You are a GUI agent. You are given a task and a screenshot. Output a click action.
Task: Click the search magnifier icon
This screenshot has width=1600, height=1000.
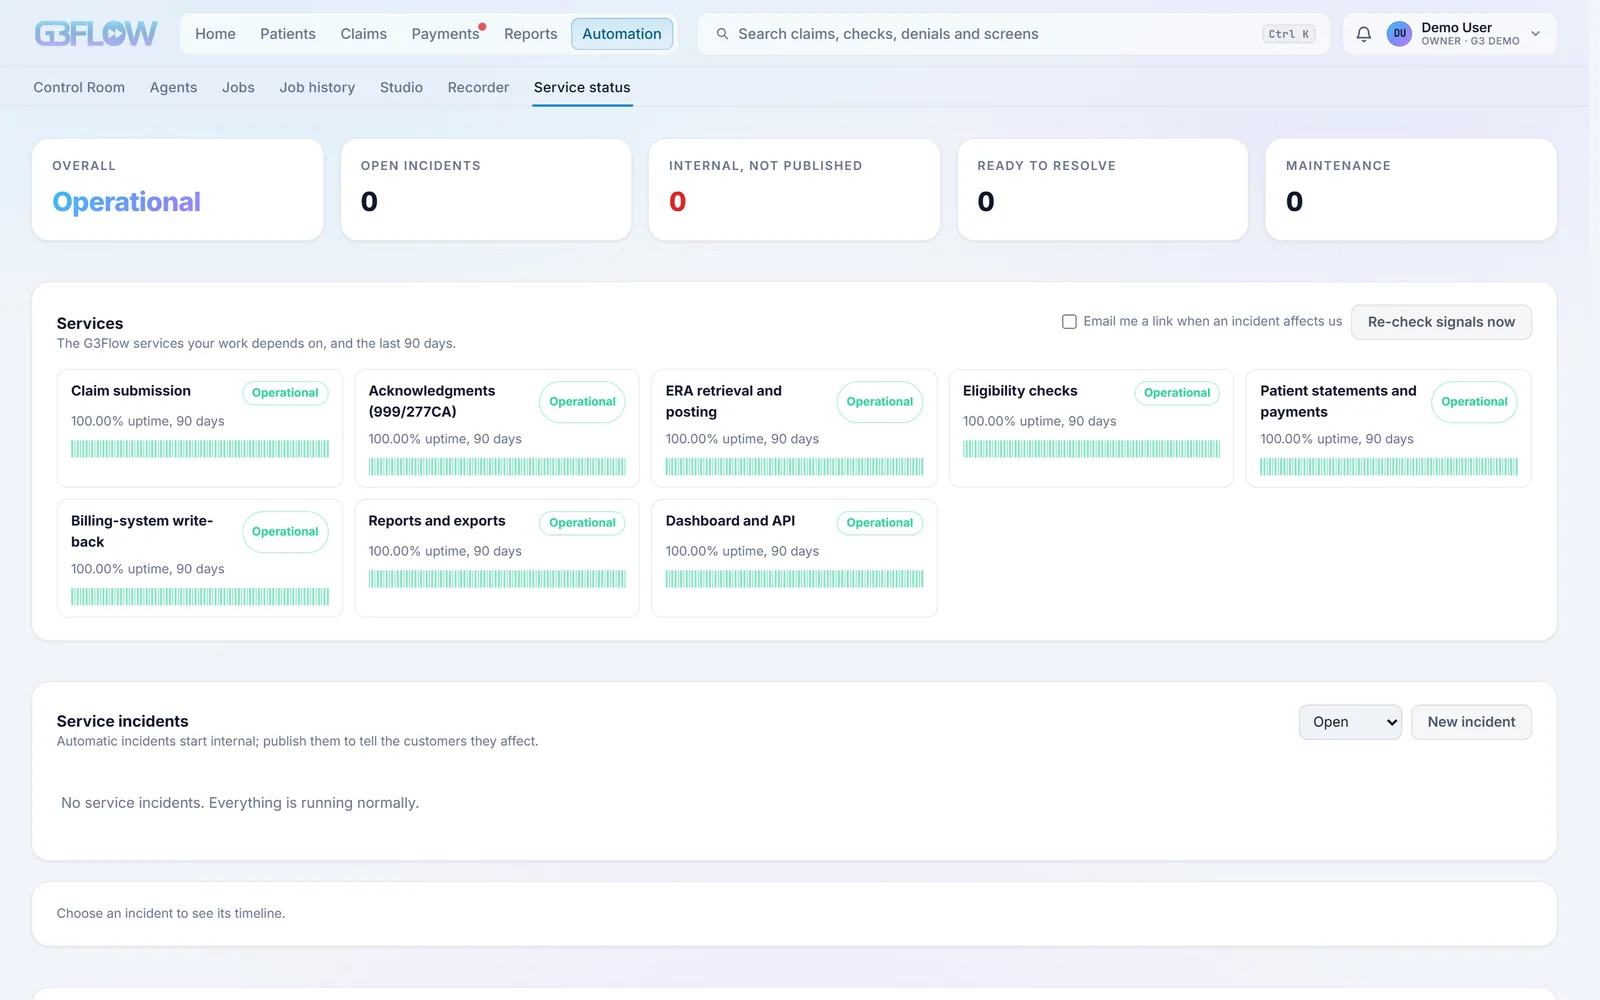coord(722,34)
